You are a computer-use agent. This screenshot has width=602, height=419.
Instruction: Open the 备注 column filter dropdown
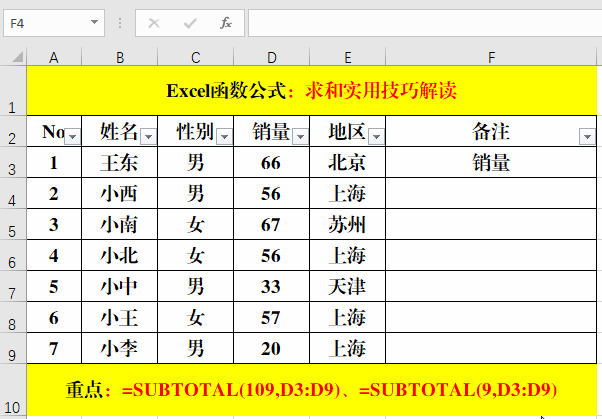click(x=587, y=137)
